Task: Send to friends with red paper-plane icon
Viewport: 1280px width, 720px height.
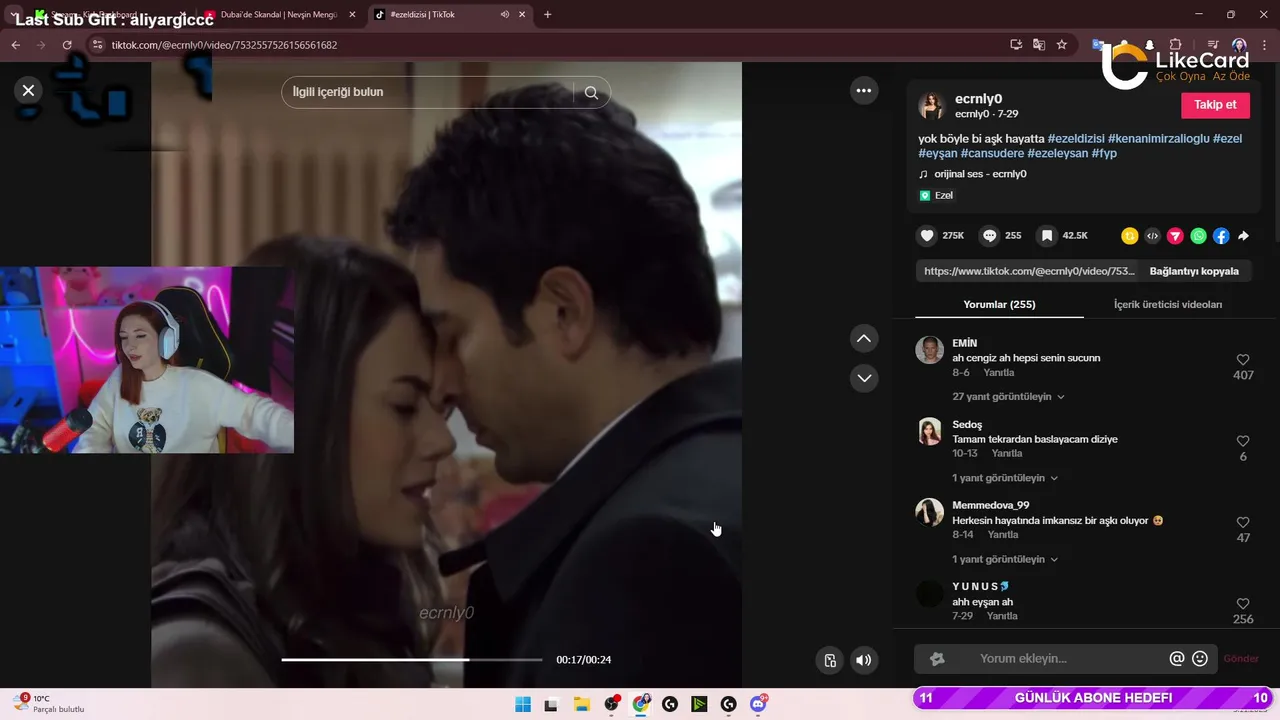Action: point(1176,236)
